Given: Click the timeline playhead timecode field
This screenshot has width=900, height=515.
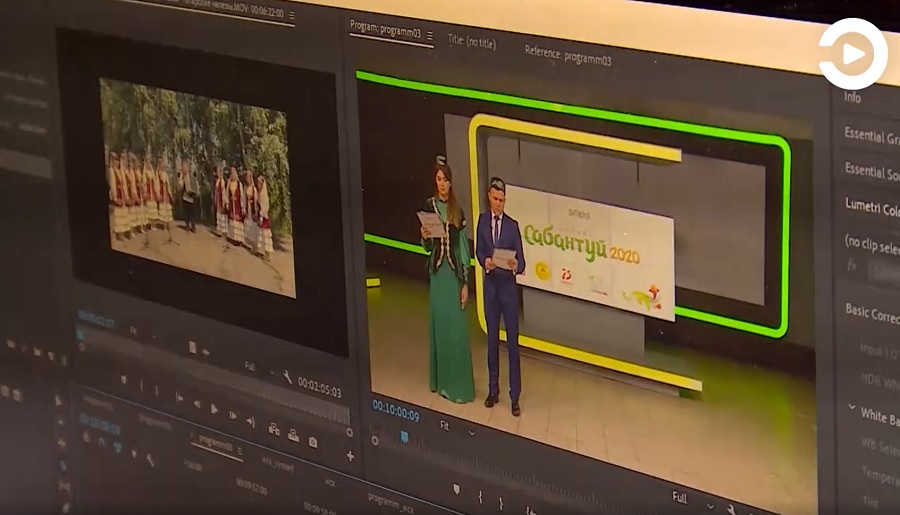Looking at the screenshot, I should (x=99, y=425).
